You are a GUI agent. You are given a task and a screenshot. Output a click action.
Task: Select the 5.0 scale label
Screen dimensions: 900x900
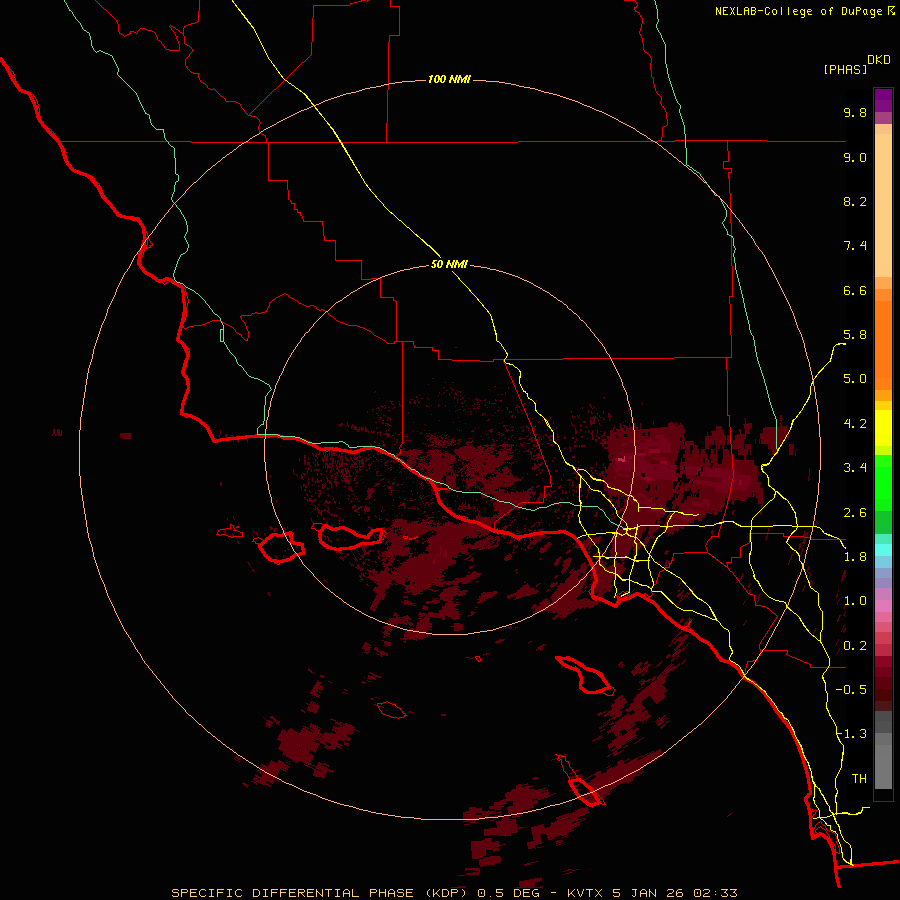click(x=855, y=379)
